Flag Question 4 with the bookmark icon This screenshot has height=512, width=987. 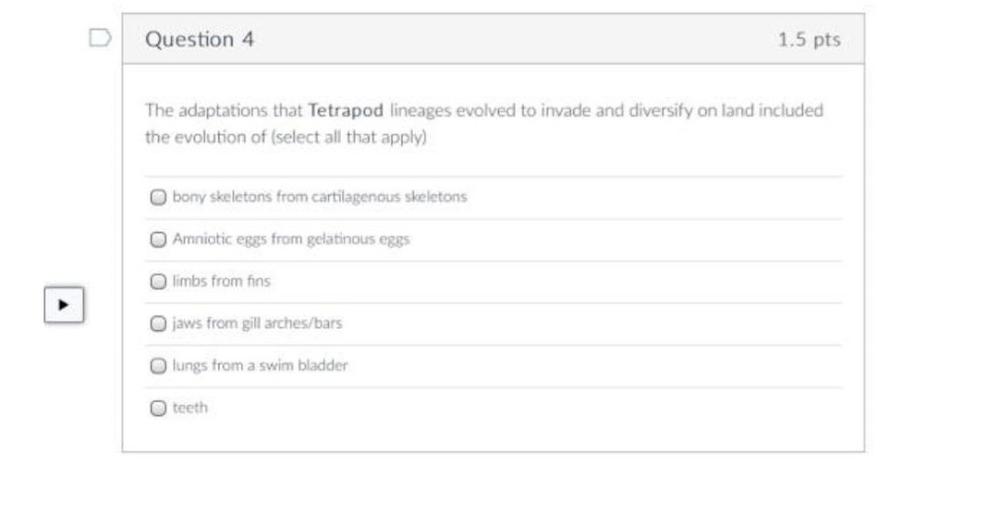(99, 38)
